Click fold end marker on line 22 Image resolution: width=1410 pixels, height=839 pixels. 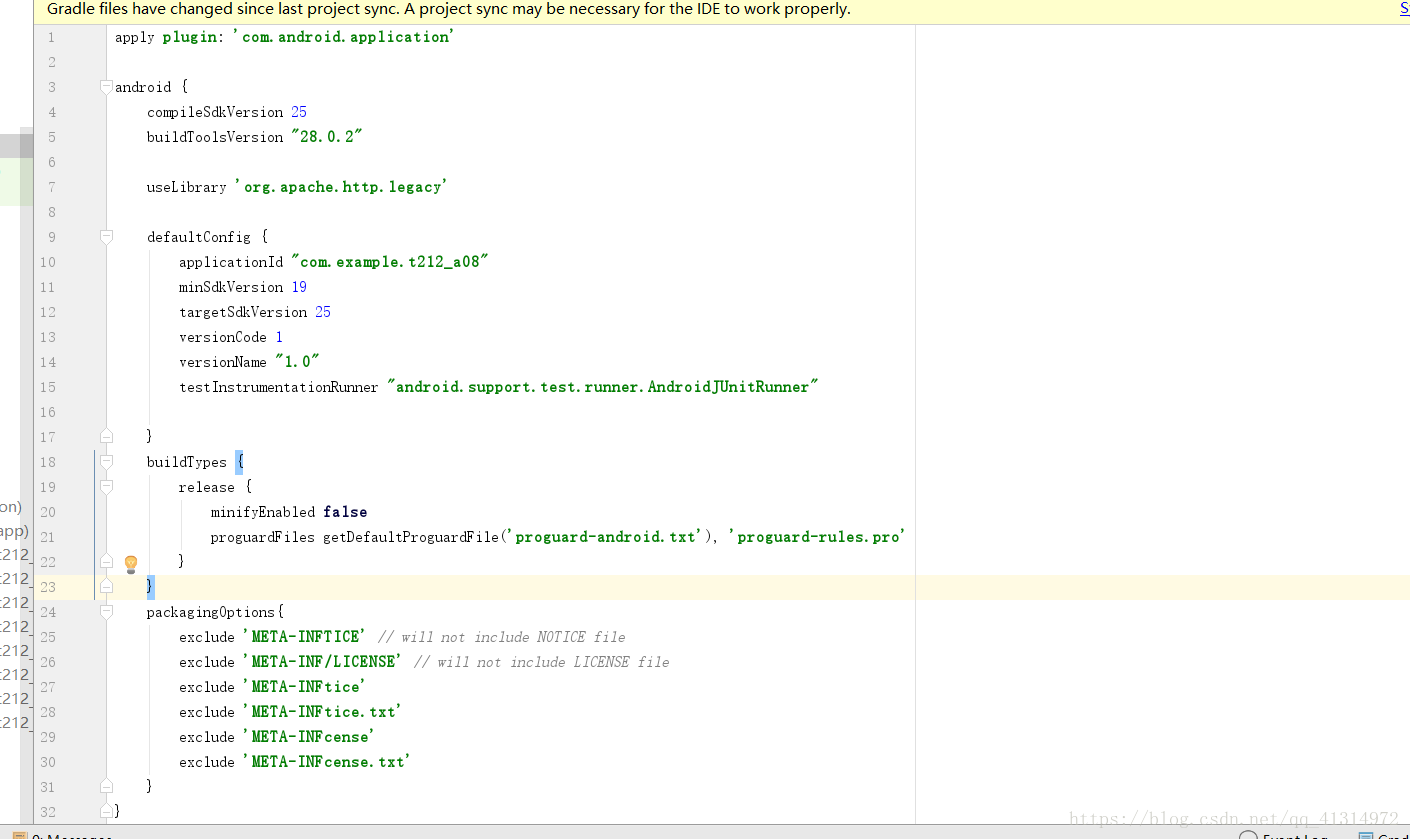click(x=106, y=561)
